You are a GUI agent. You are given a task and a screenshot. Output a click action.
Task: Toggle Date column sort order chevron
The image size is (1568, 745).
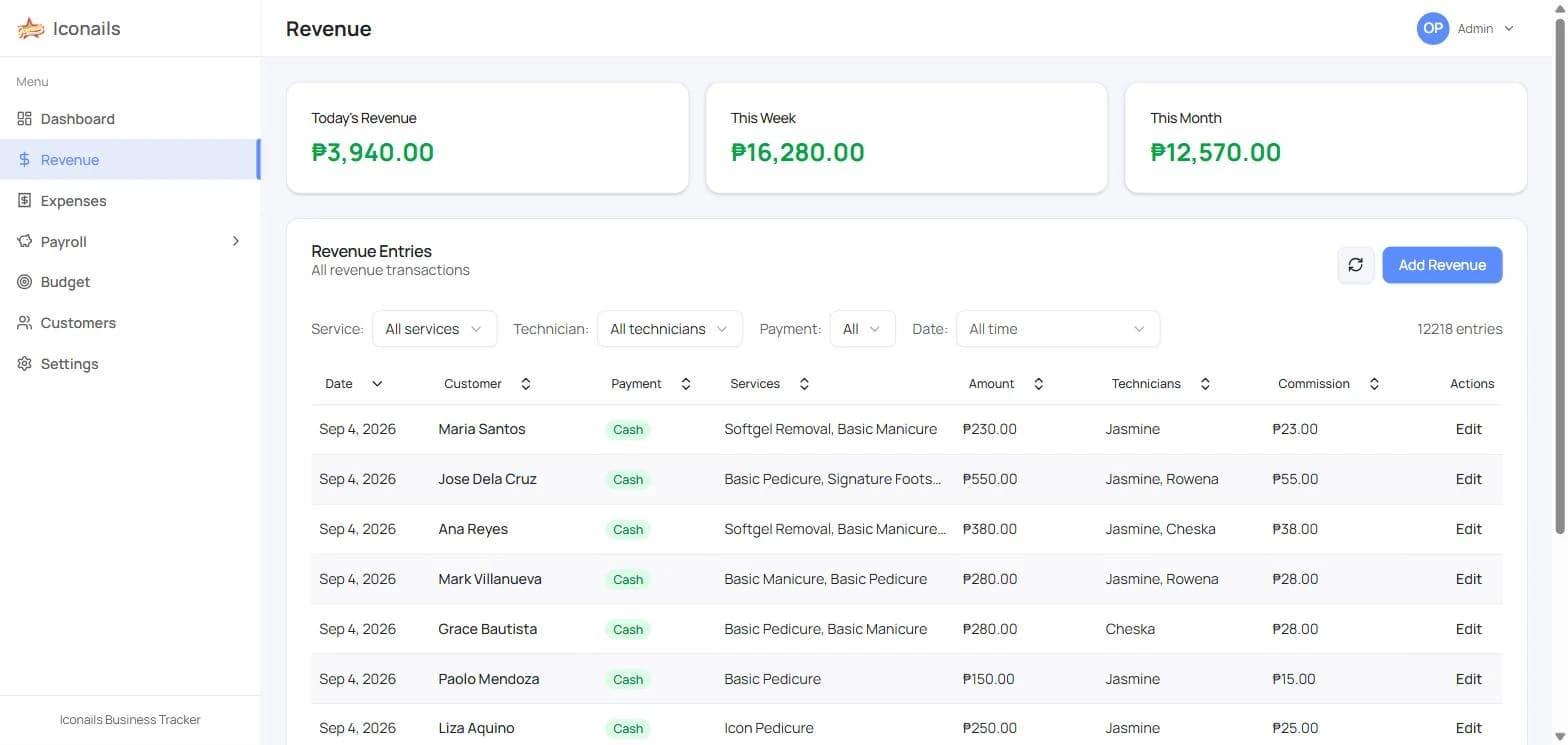point(377,384)
